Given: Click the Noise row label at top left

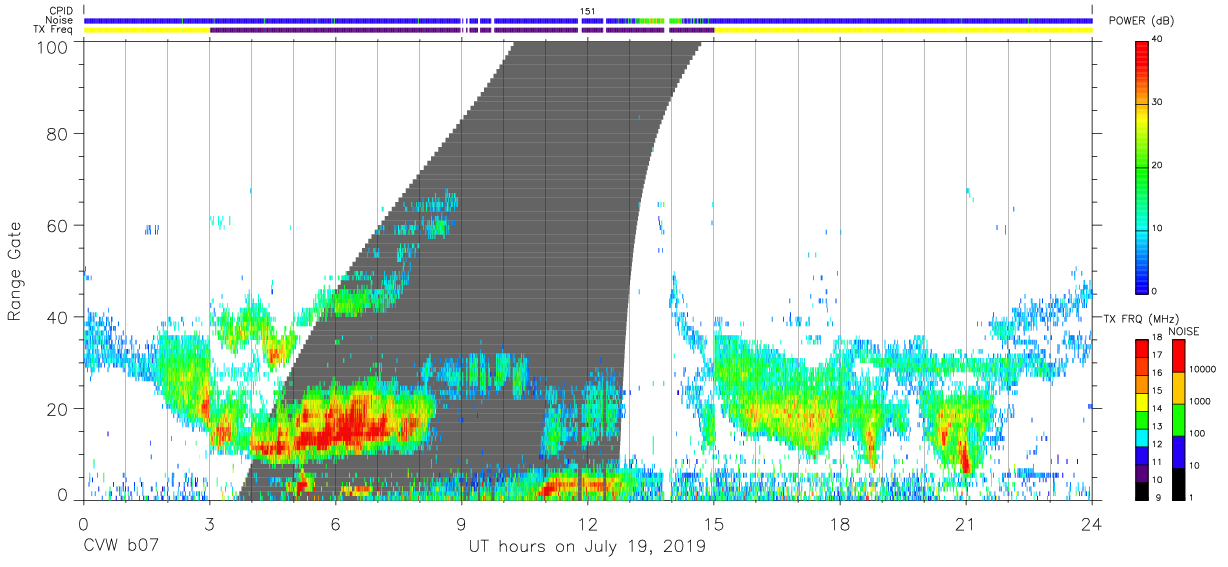Looking at the screenshot, I should 60,20.
